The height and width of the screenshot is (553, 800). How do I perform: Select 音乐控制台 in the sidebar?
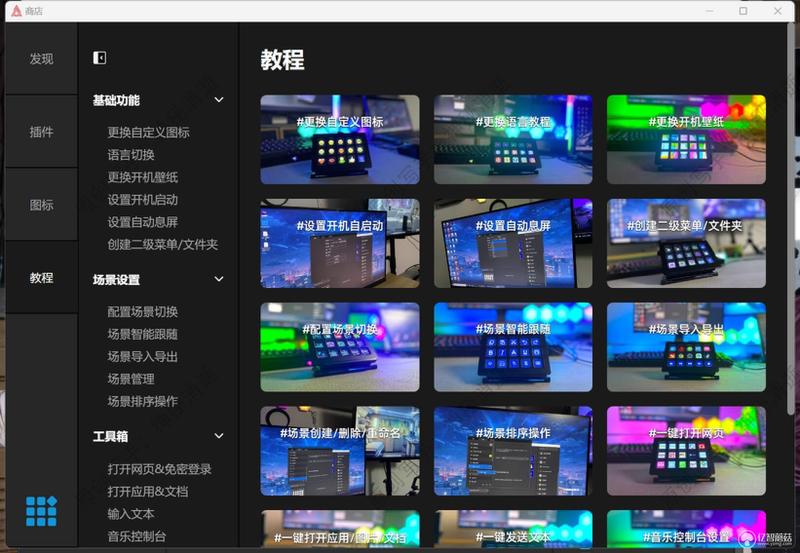pyautogui.click(x=137, y=537)
